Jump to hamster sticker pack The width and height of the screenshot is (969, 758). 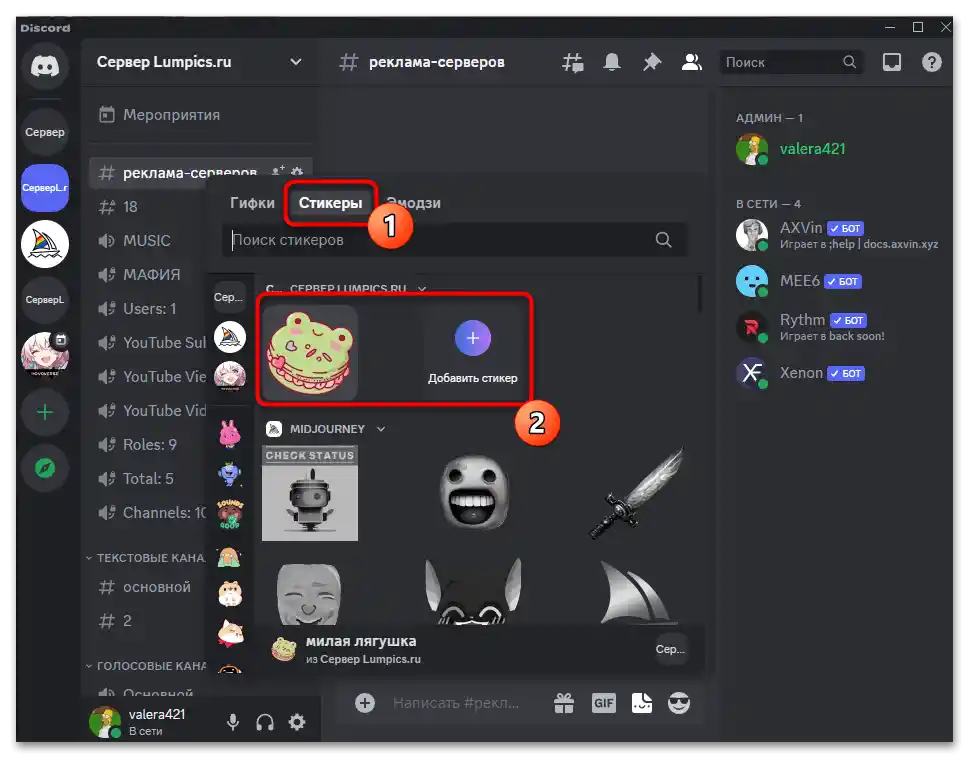pyautogui.click(x=229, y=594)
